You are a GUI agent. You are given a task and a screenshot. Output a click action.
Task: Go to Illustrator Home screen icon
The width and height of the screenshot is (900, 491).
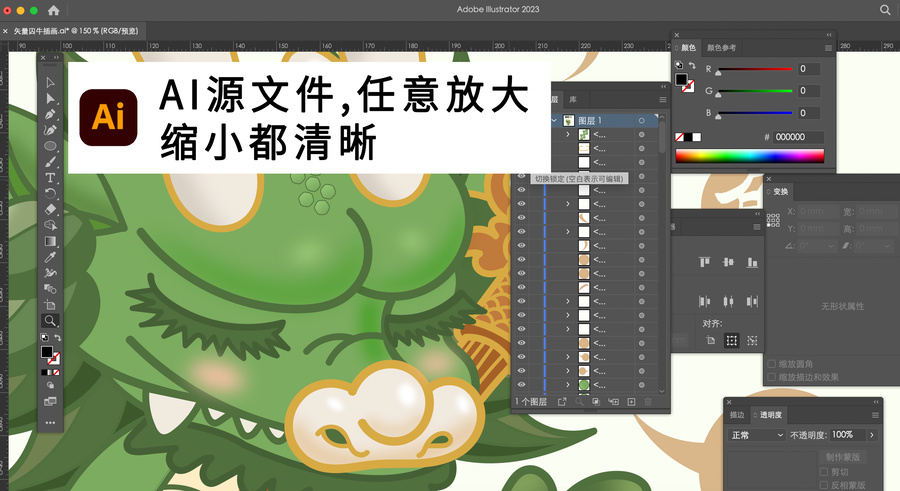pyautogui.click(x=53, y=10)
